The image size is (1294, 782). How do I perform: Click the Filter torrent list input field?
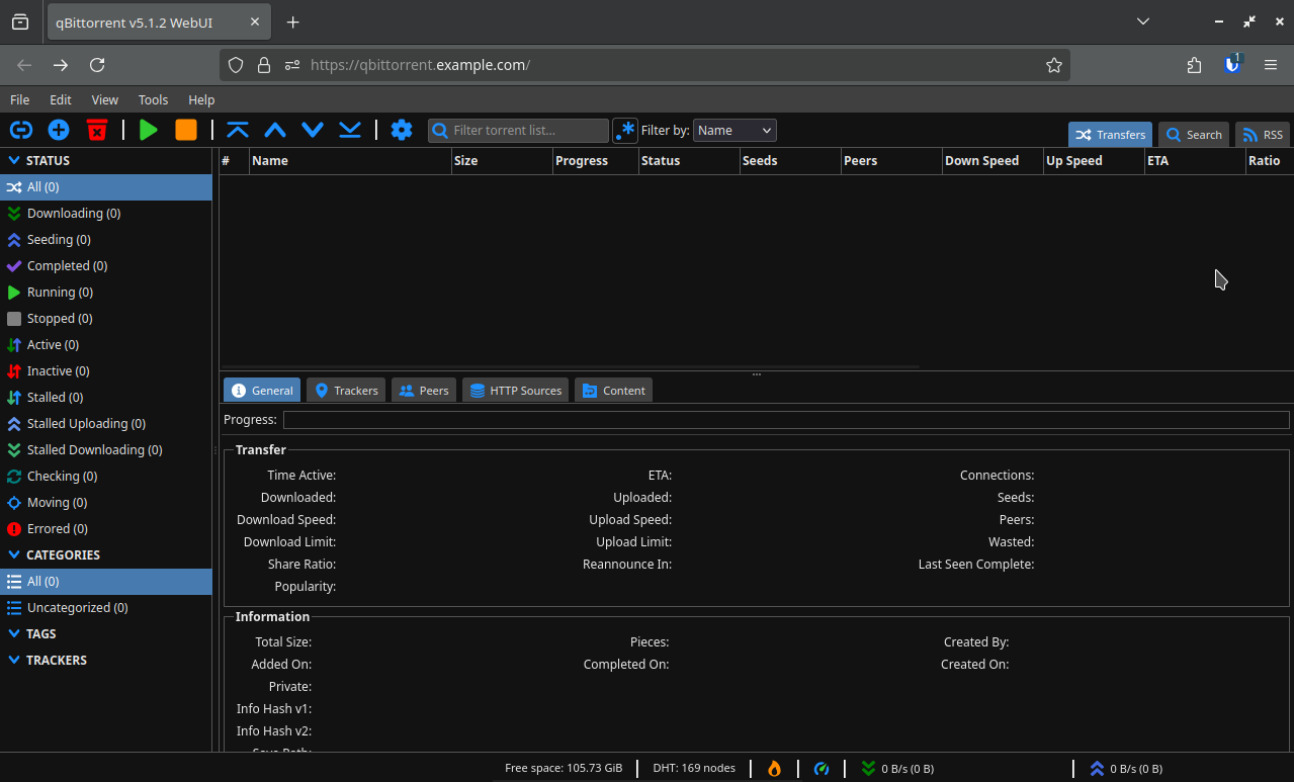pyautogui.click(x=528, y=131)
